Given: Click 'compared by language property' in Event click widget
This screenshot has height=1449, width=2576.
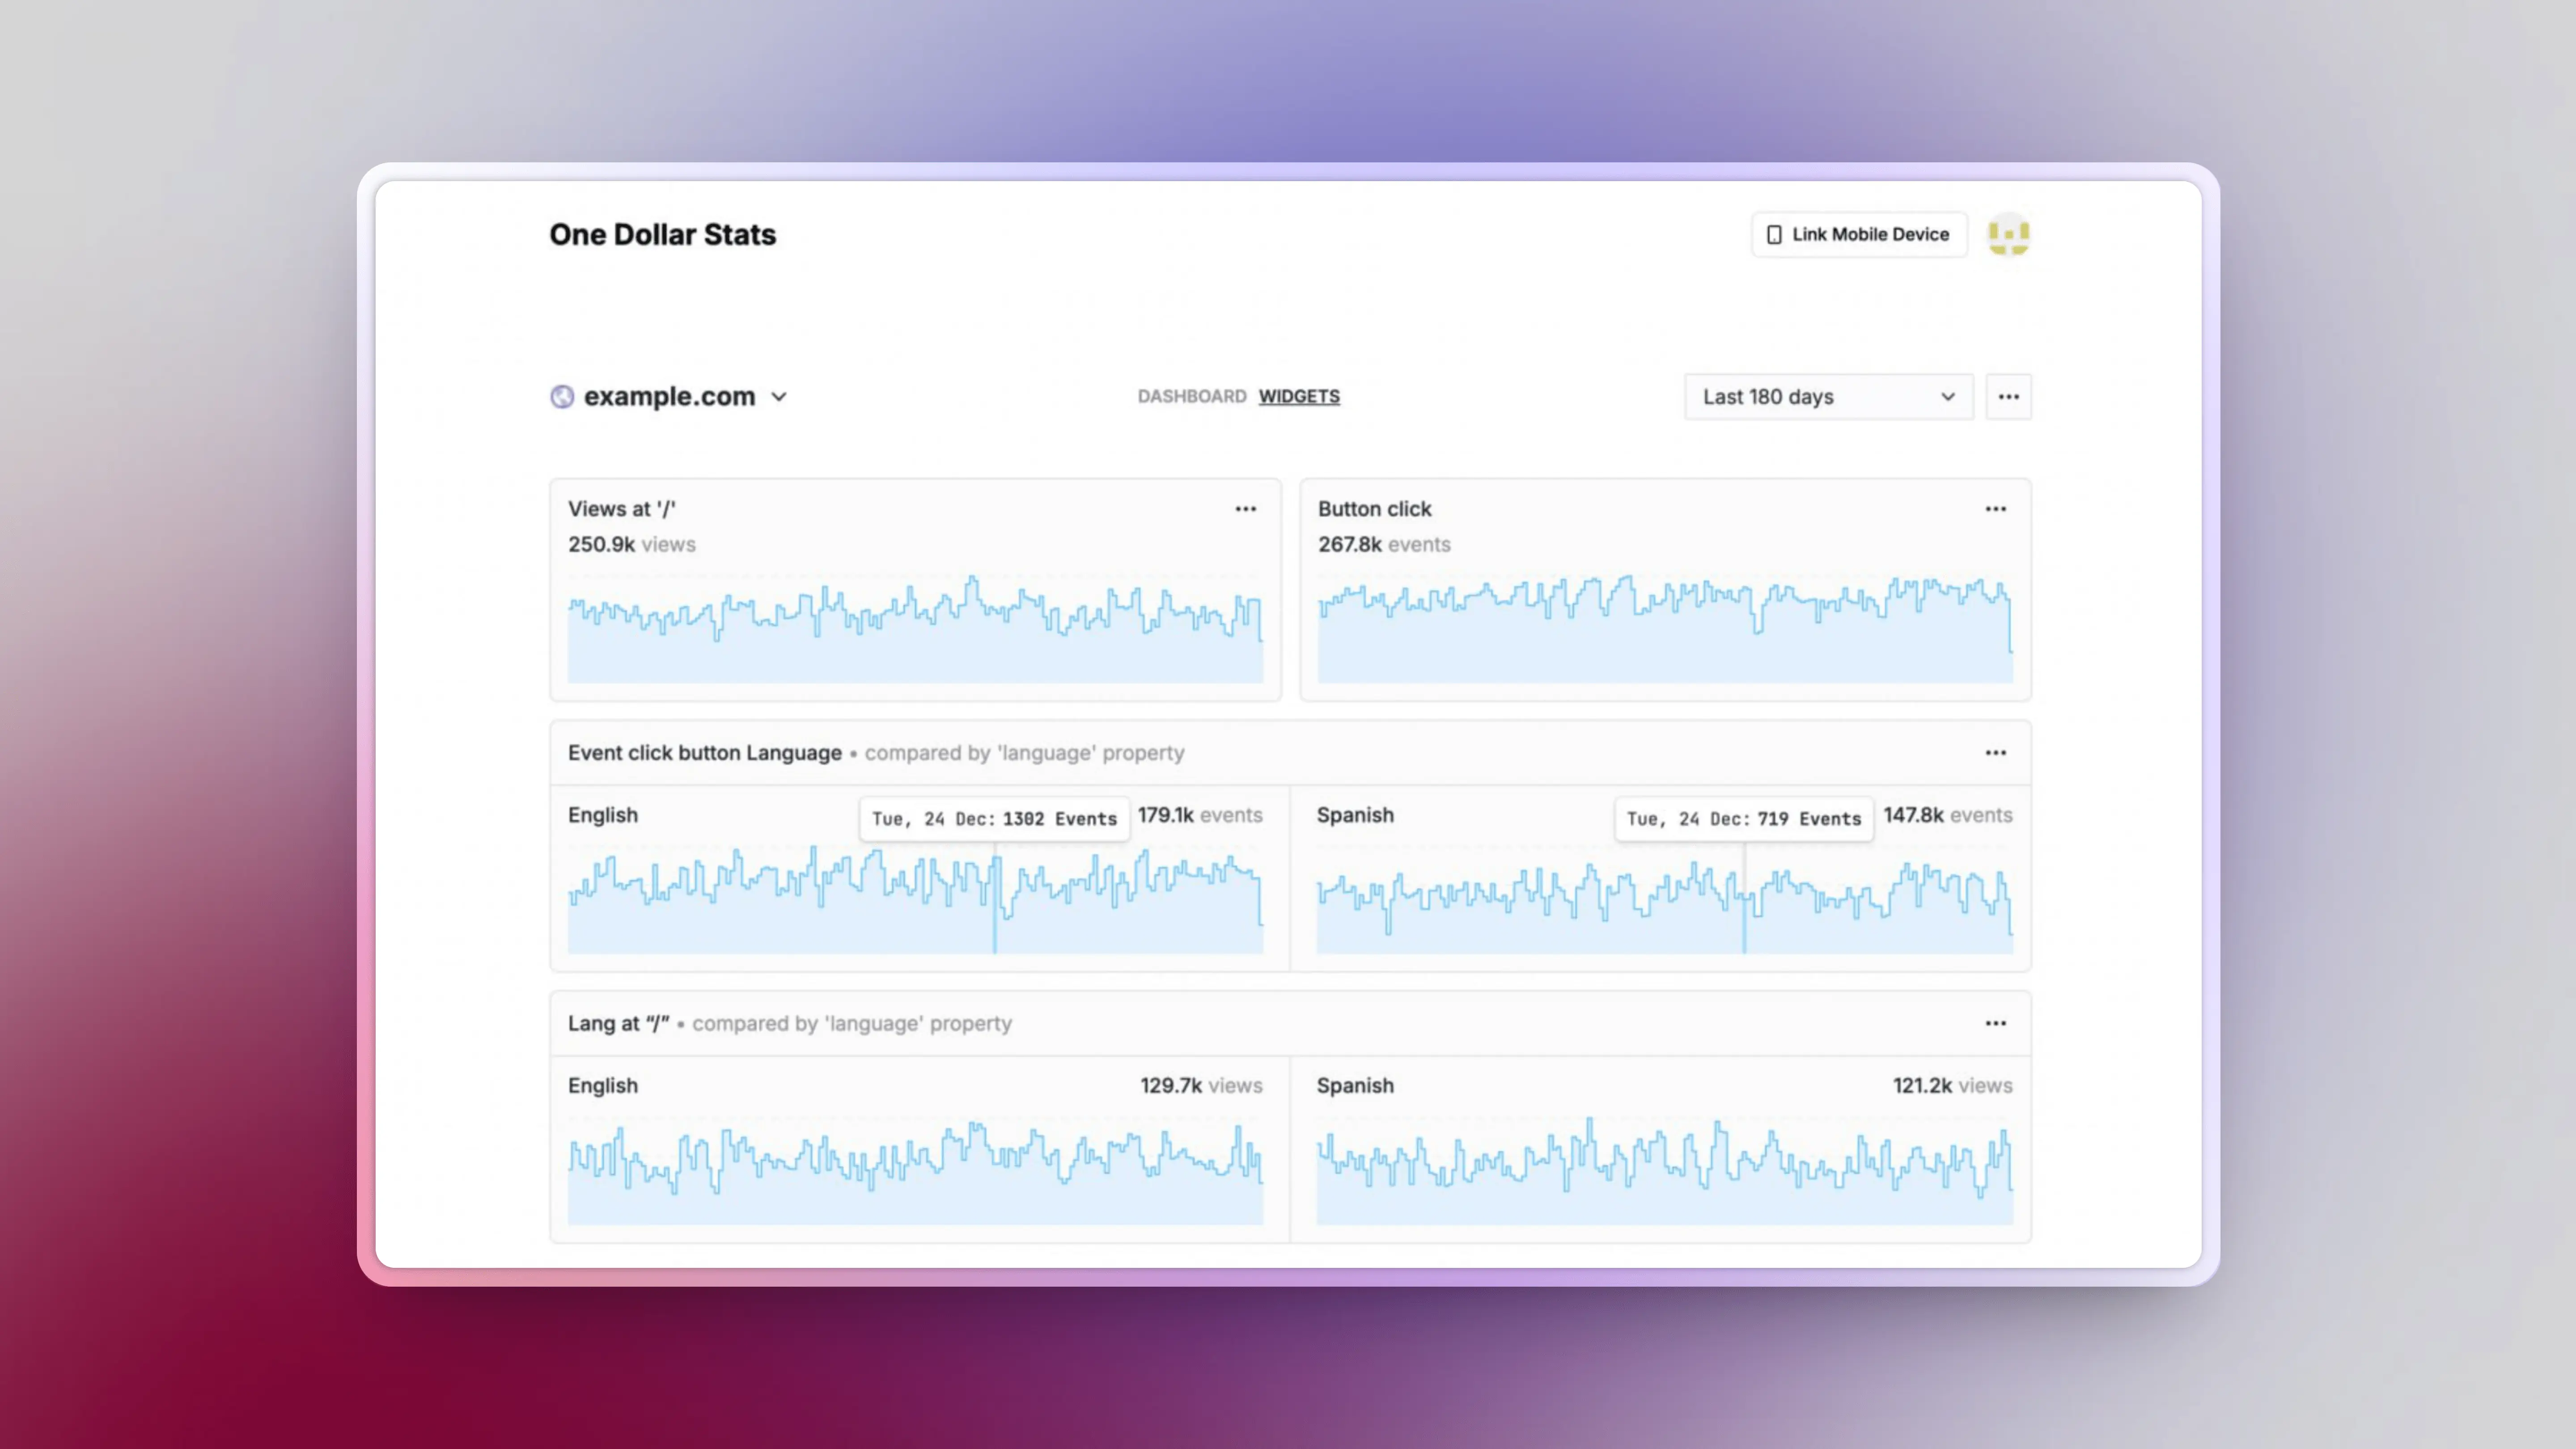Looking at the screenshot, I should coord(1025,753).
